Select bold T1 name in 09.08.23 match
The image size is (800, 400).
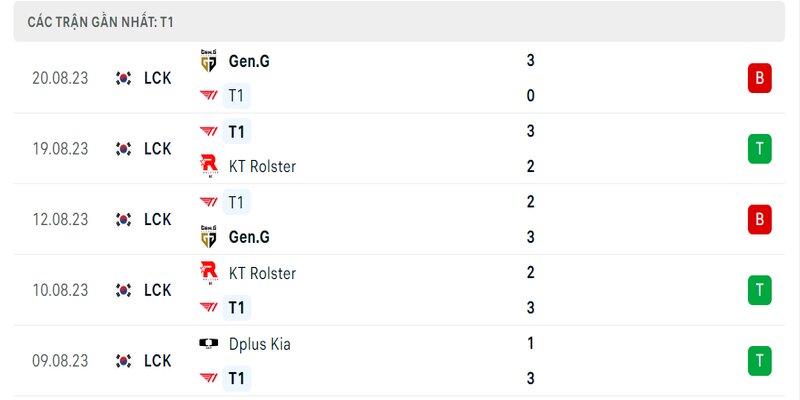(237, 379)
